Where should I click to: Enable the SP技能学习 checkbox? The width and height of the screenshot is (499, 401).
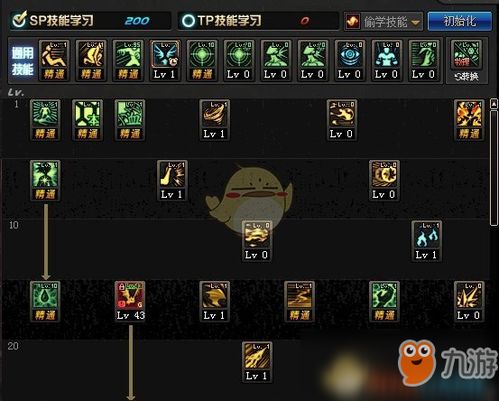click(x=19, y=20)
